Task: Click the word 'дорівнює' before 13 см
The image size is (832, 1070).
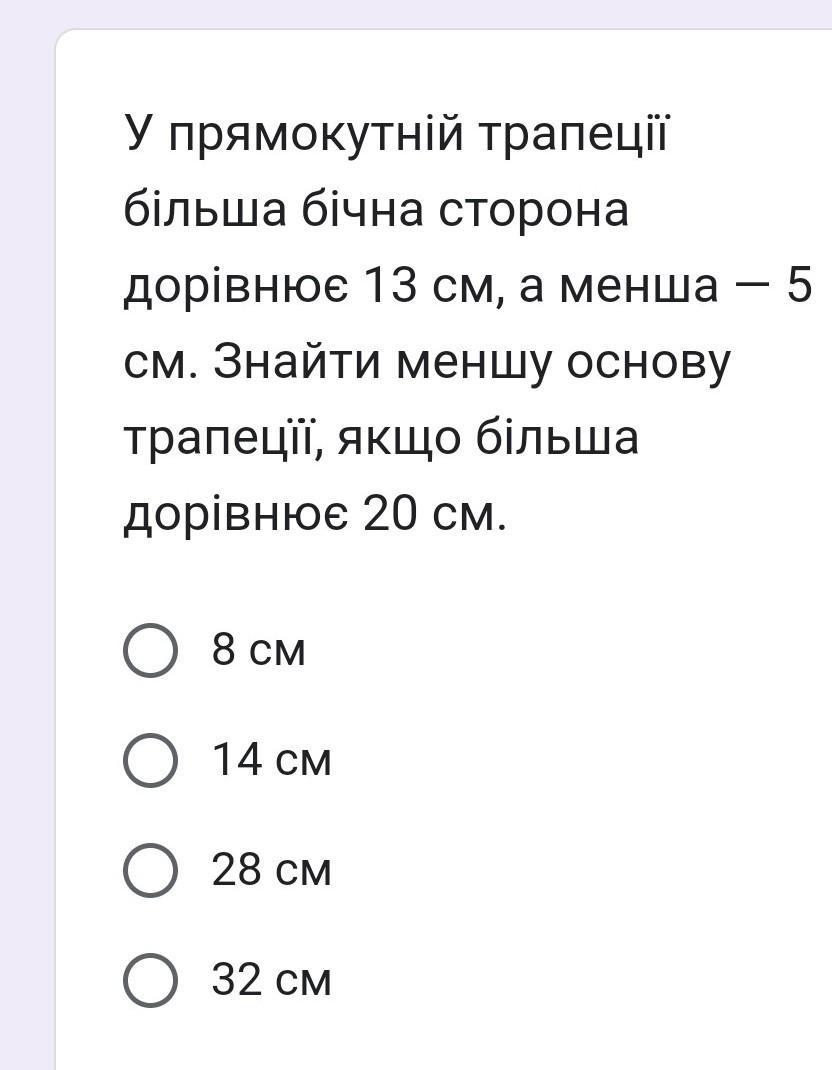Action: [x=236, y=287]
